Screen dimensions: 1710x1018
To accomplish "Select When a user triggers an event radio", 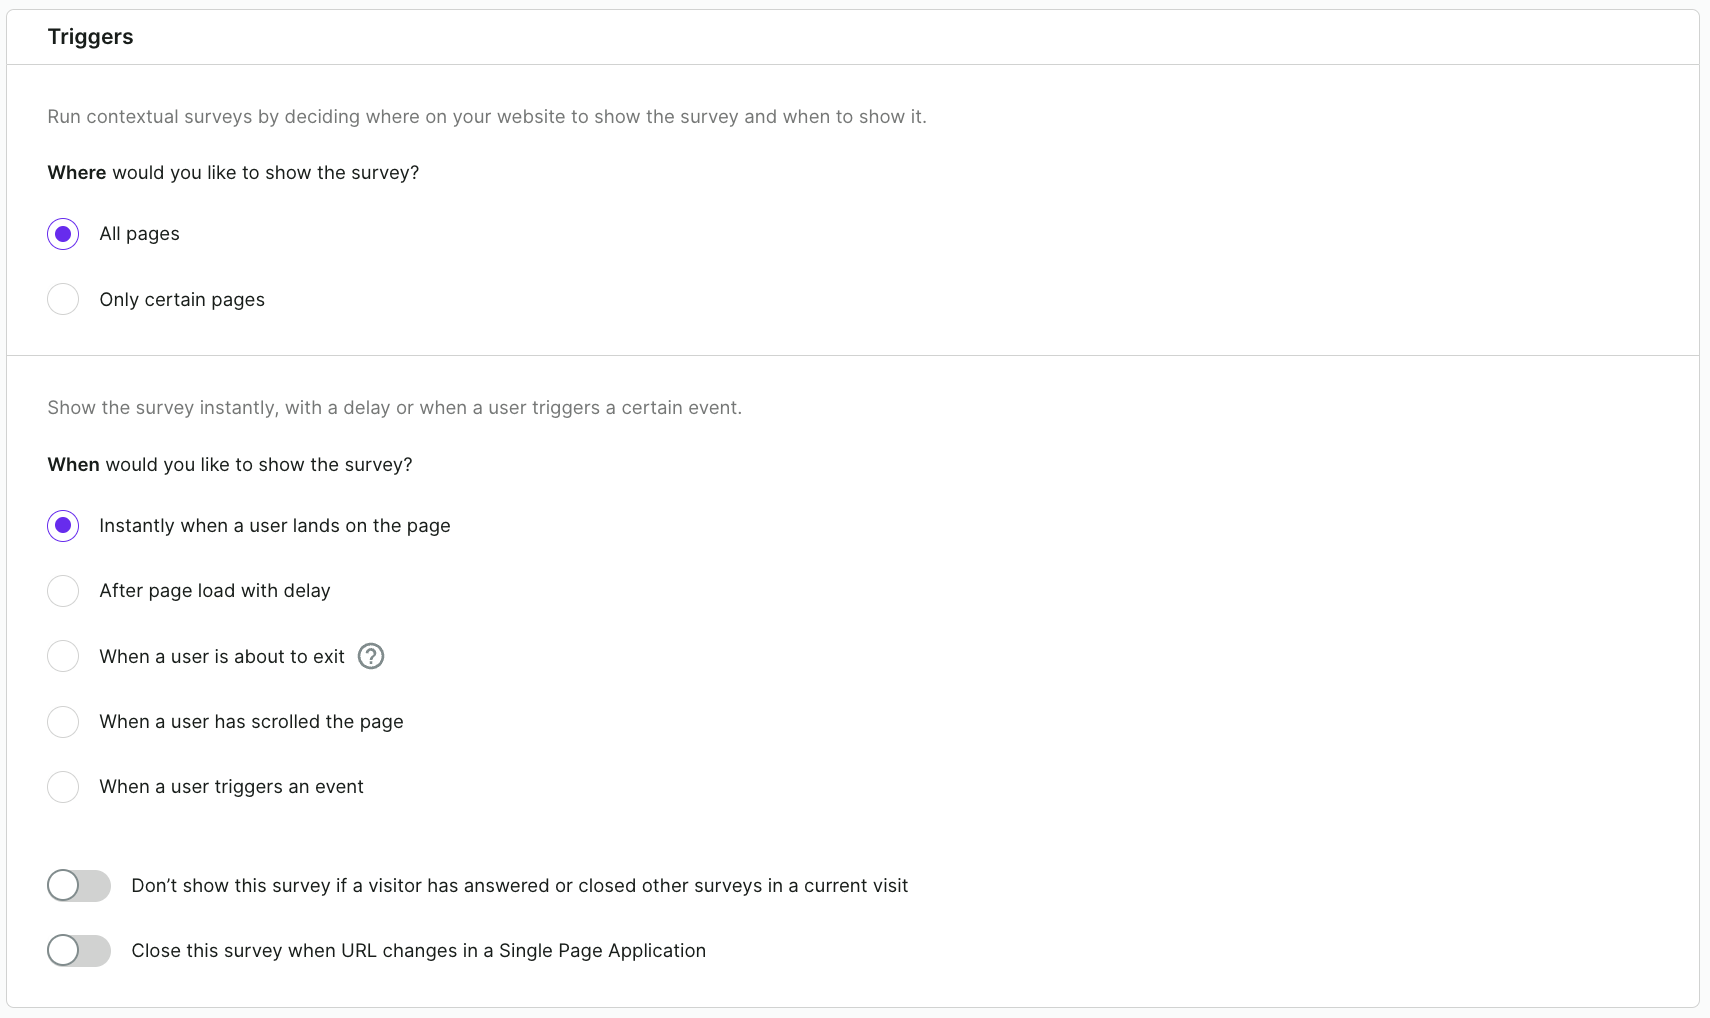I will click(63, 787).
